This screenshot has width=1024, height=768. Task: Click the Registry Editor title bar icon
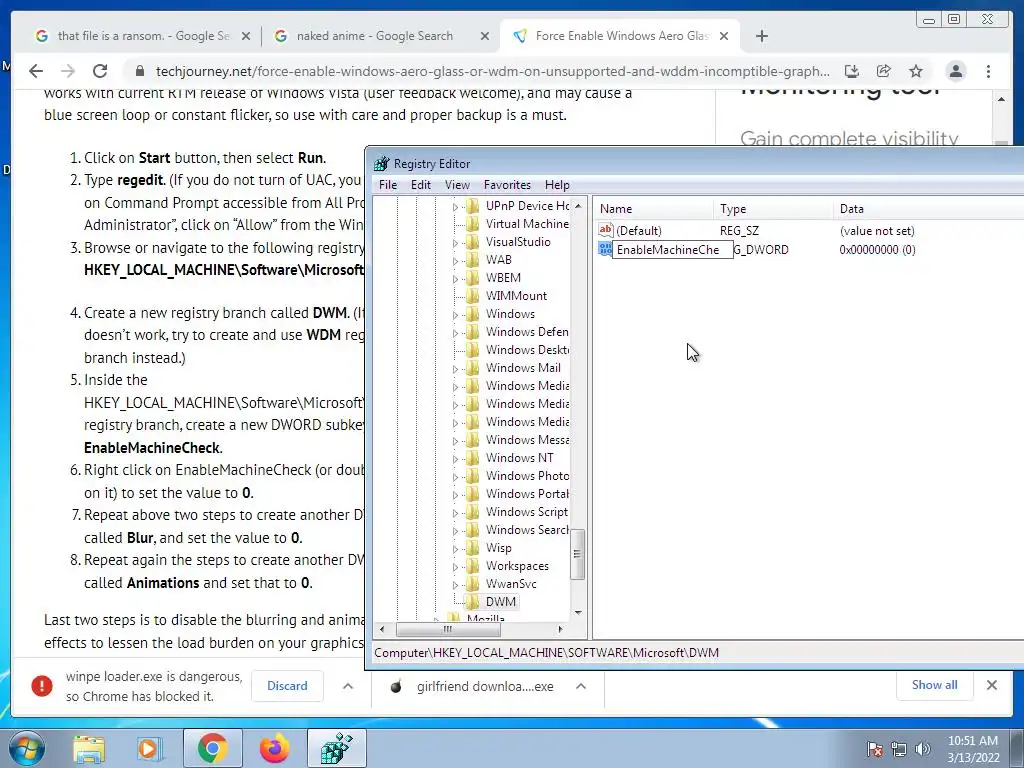click(381, 163)
